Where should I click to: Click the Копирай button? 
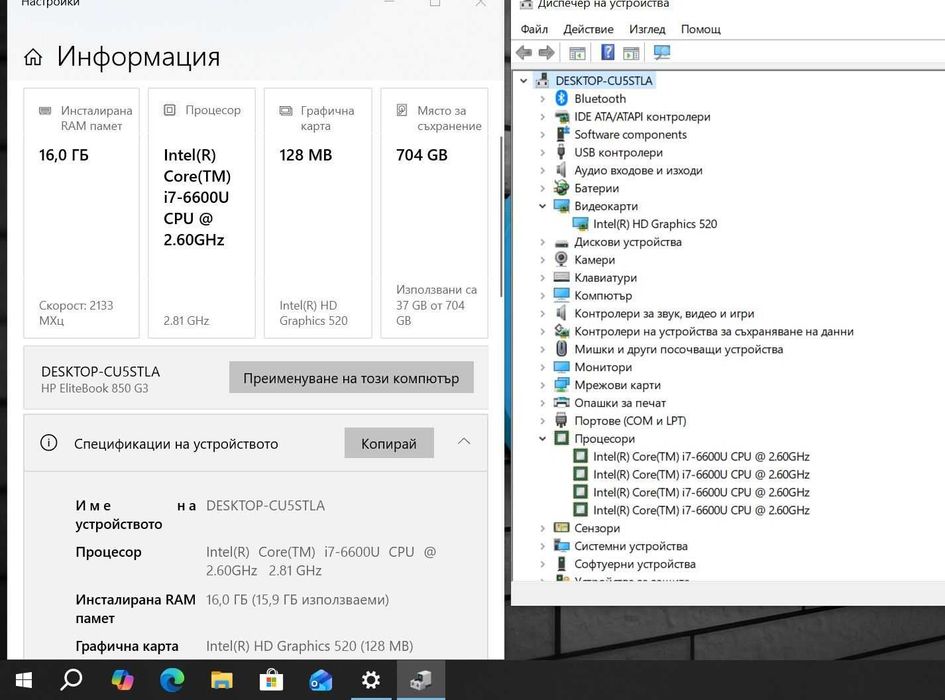tap(389, 443)
